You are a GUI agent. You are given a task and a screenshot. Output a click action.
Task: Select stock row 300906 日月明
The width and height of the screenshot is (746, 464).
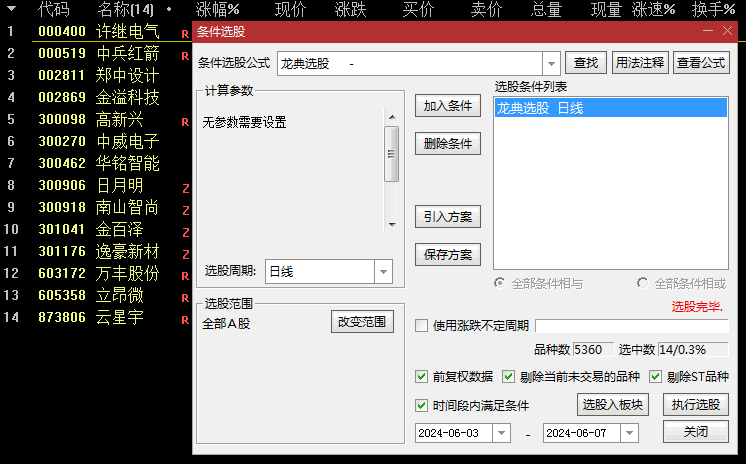(96, 185)
